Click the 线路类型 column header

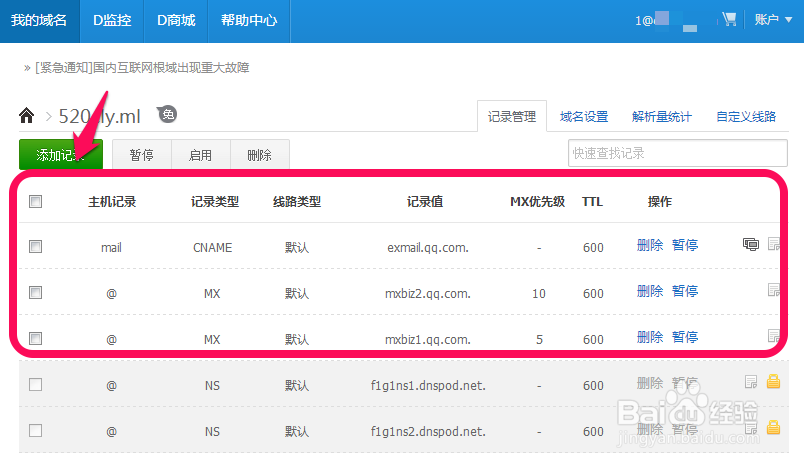tap(297, 201)
